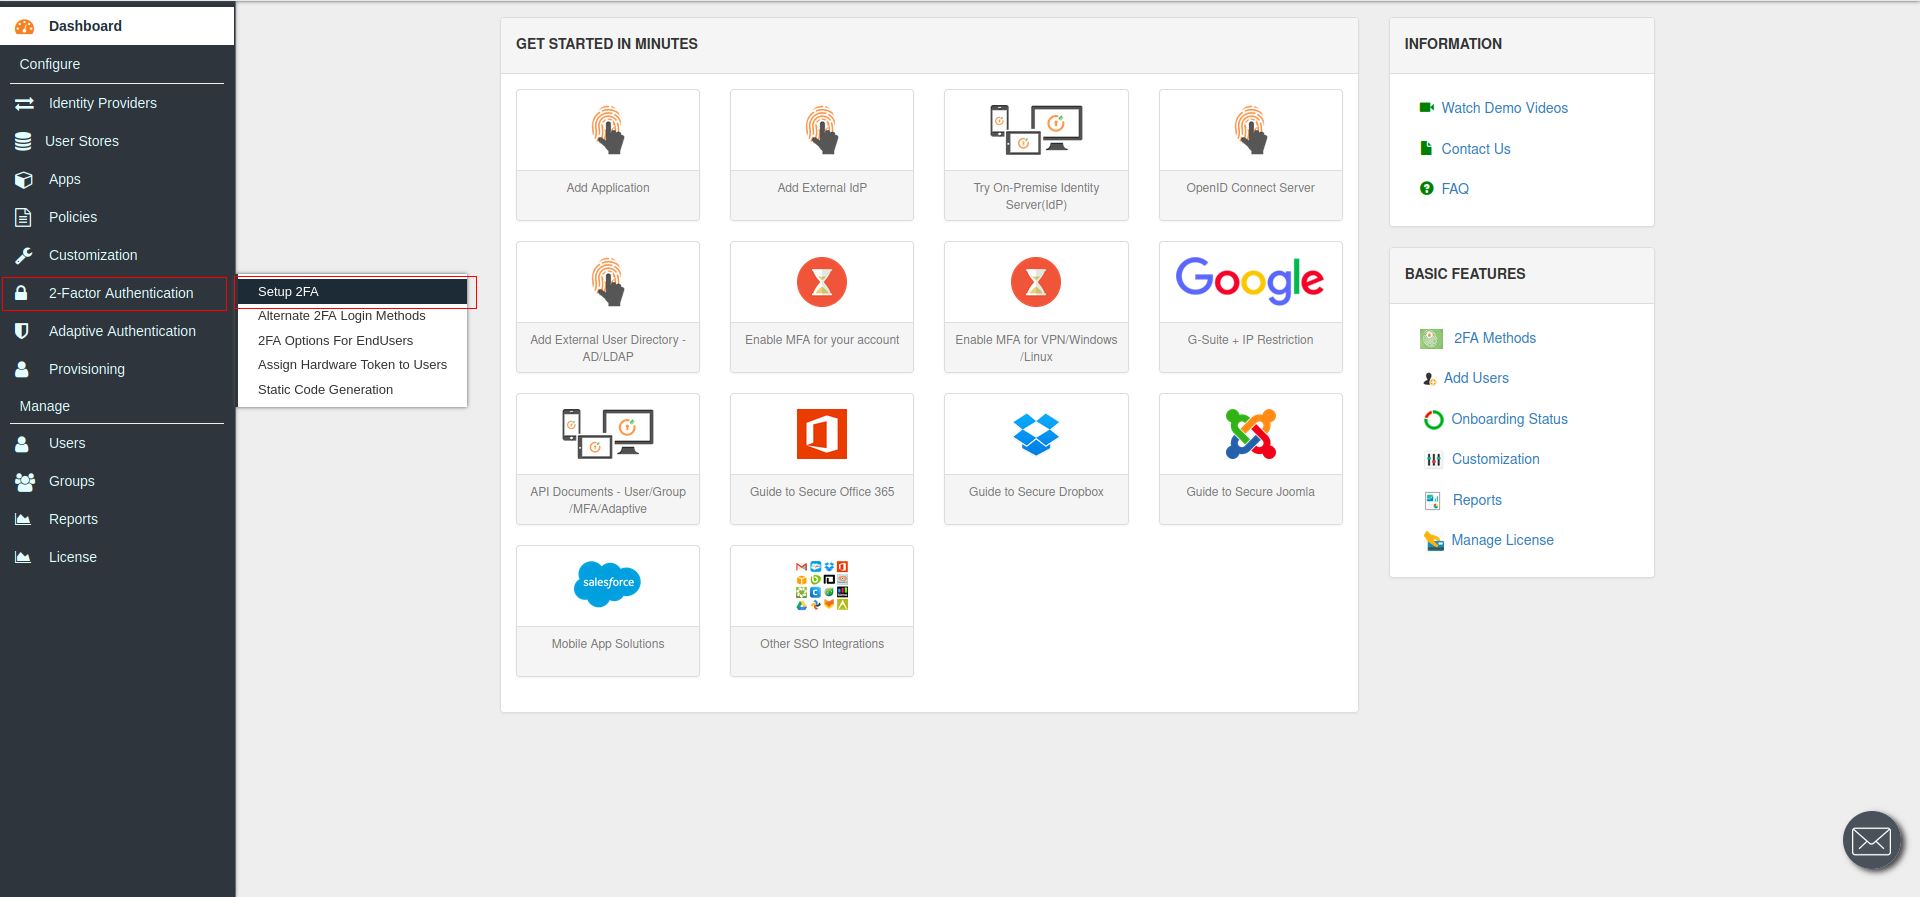The image size is (1920, 897).
Task: Click the Add Application label
Action: click(608, 188)
